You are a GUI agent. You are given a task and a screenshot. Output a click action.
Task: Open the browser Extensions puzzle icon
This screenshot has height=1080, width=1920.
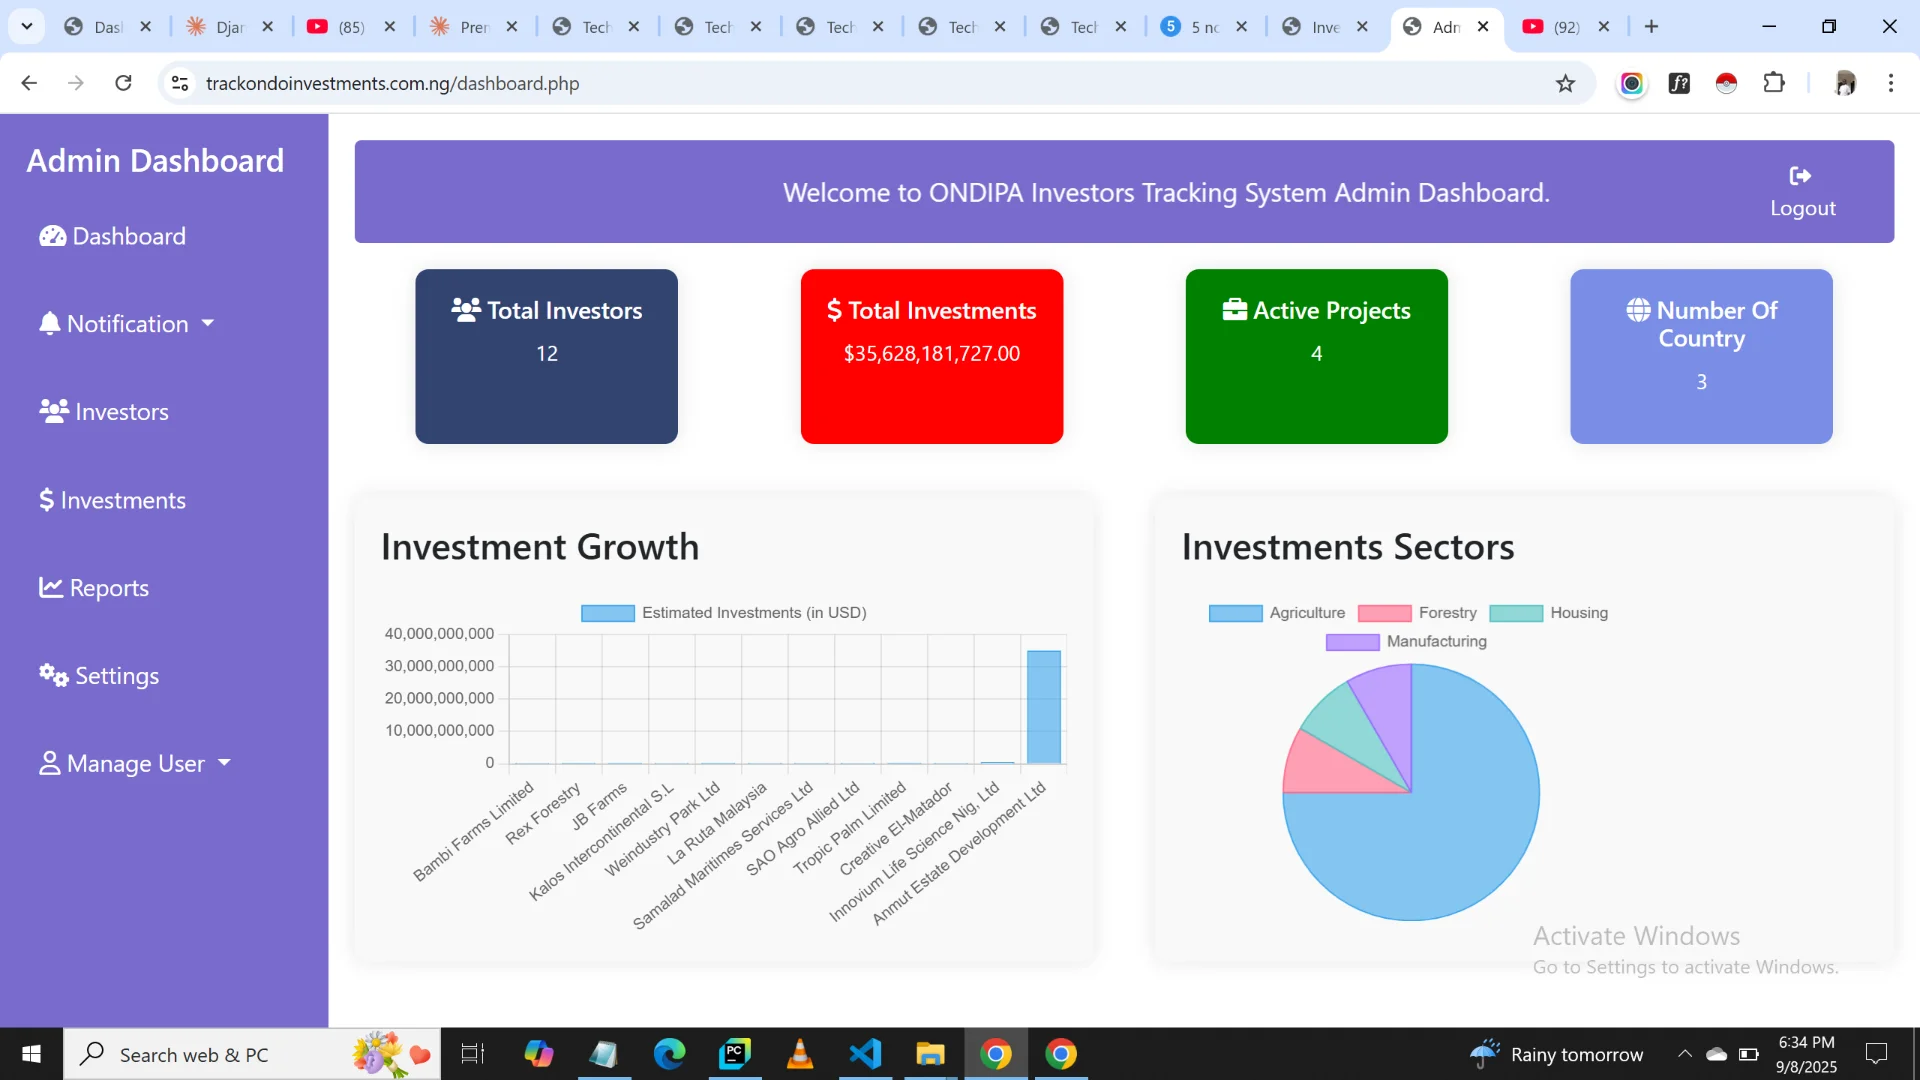pos(1773,84)
